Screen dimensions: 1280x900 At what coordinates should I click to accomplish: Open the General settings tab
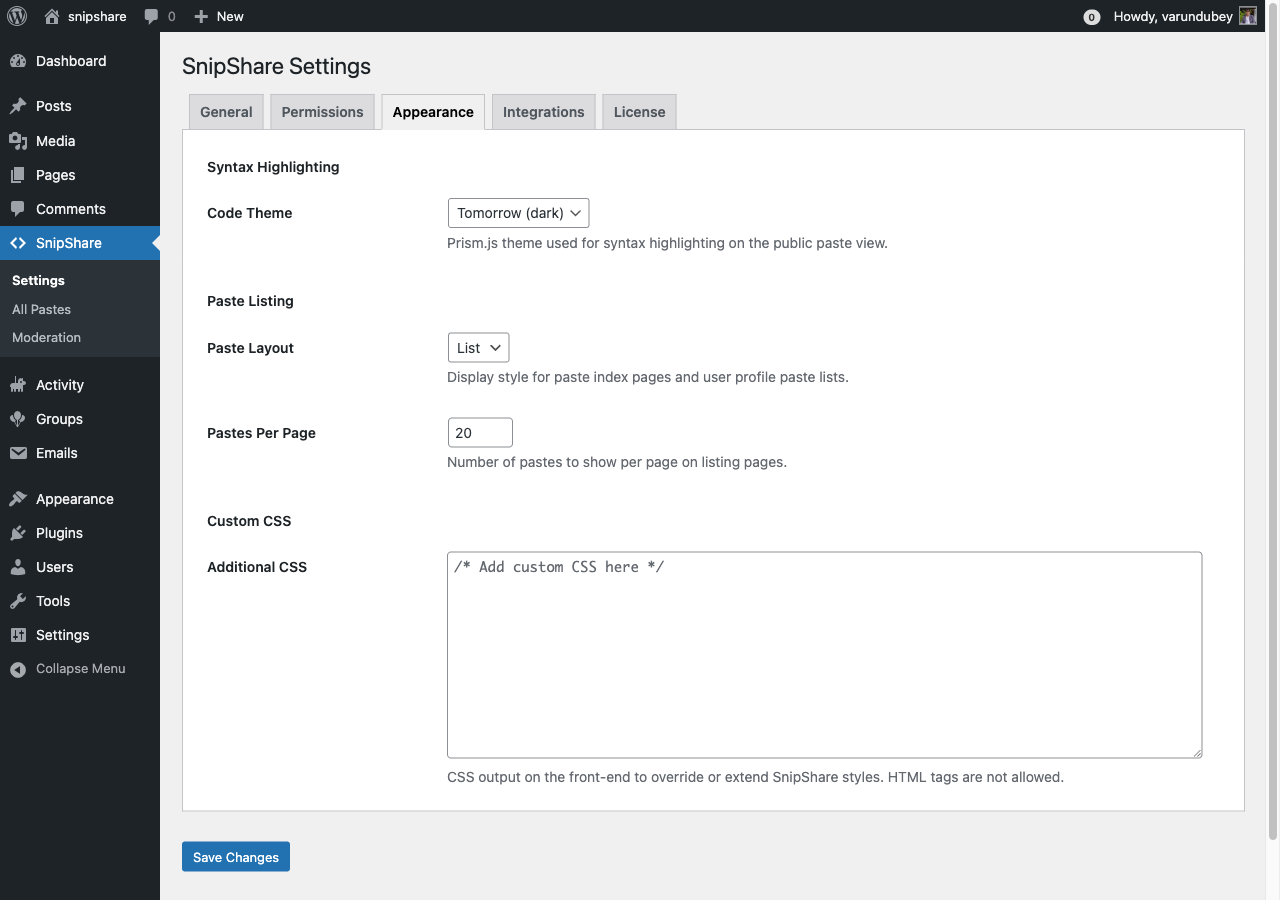(225, 111)
